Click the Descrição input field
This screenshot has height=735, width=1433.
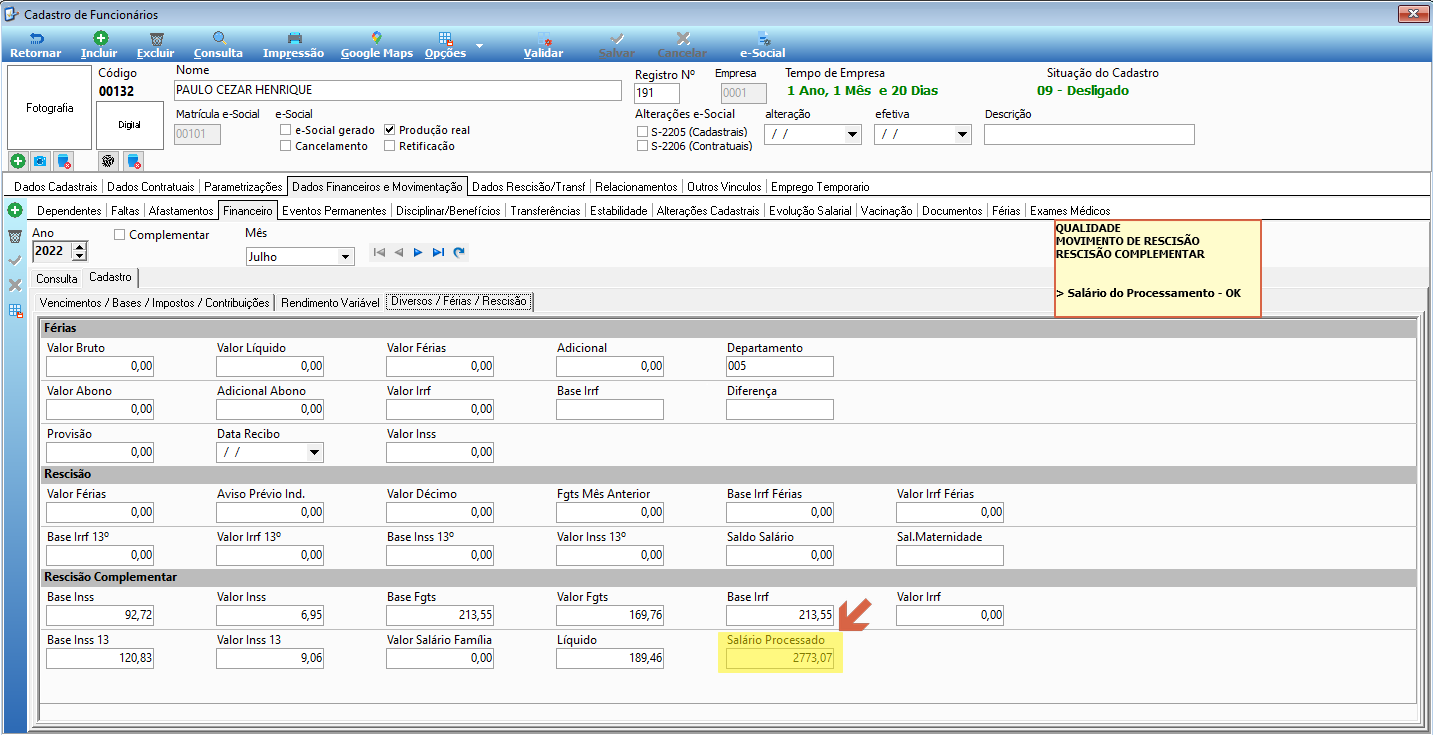click(x=1089, y=134)
